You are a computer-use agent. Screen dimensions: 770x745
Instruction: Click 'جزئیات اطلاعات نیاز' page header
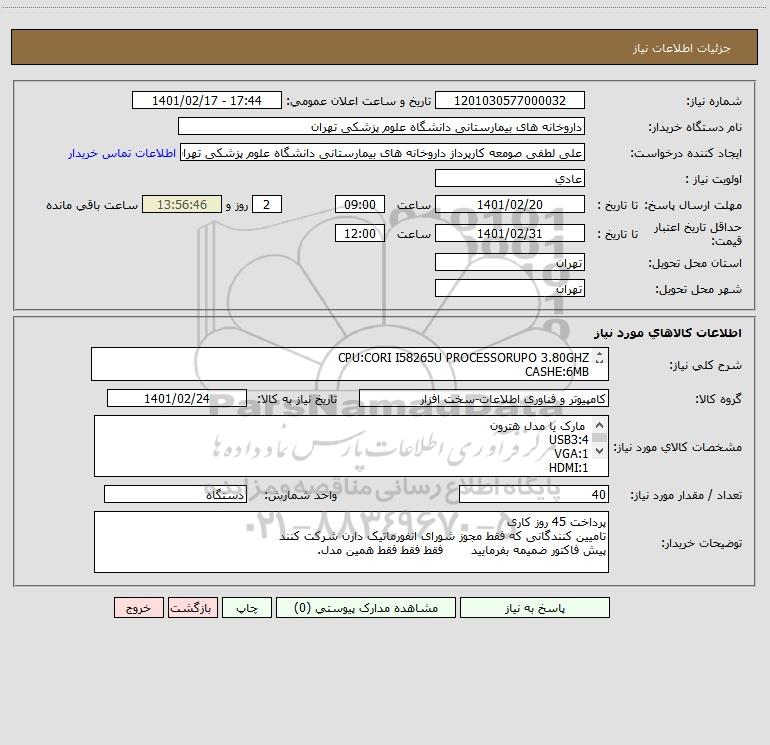point(682,48)
